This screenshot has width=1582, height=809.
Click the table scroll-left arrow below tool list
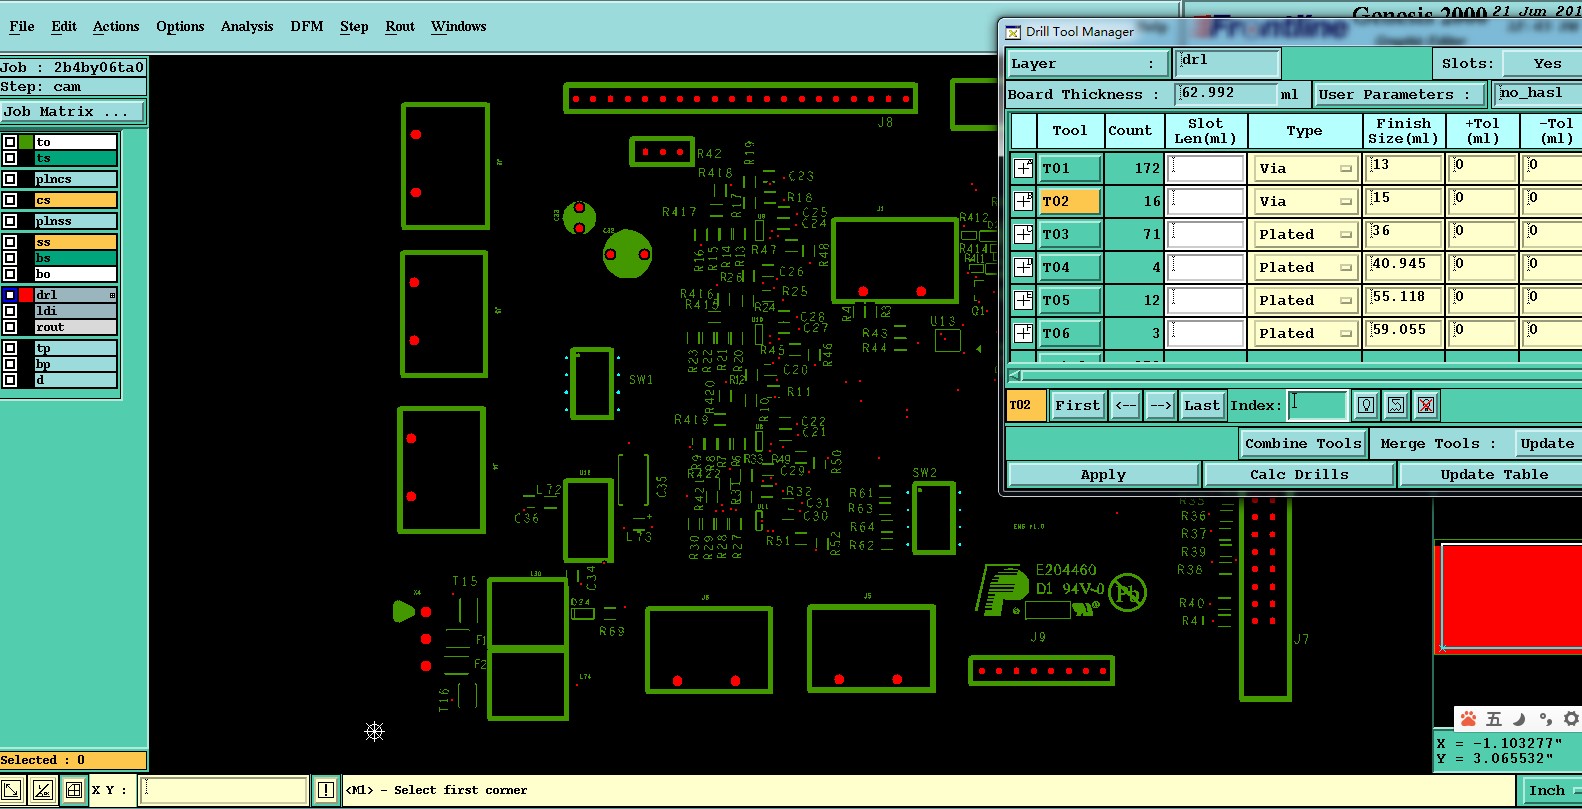(x=1016, y=376)
